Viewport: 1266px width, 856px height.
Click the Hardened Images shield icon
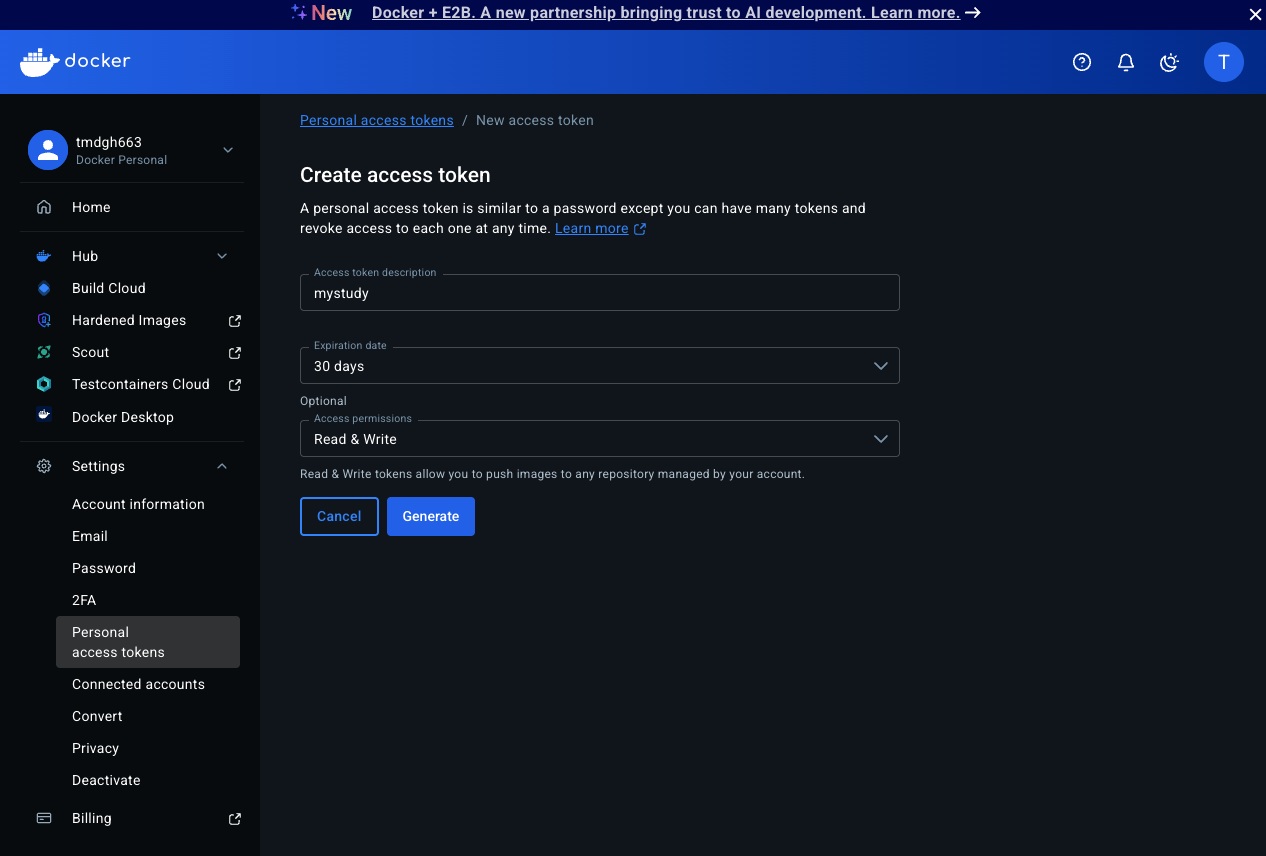(44, 320)
